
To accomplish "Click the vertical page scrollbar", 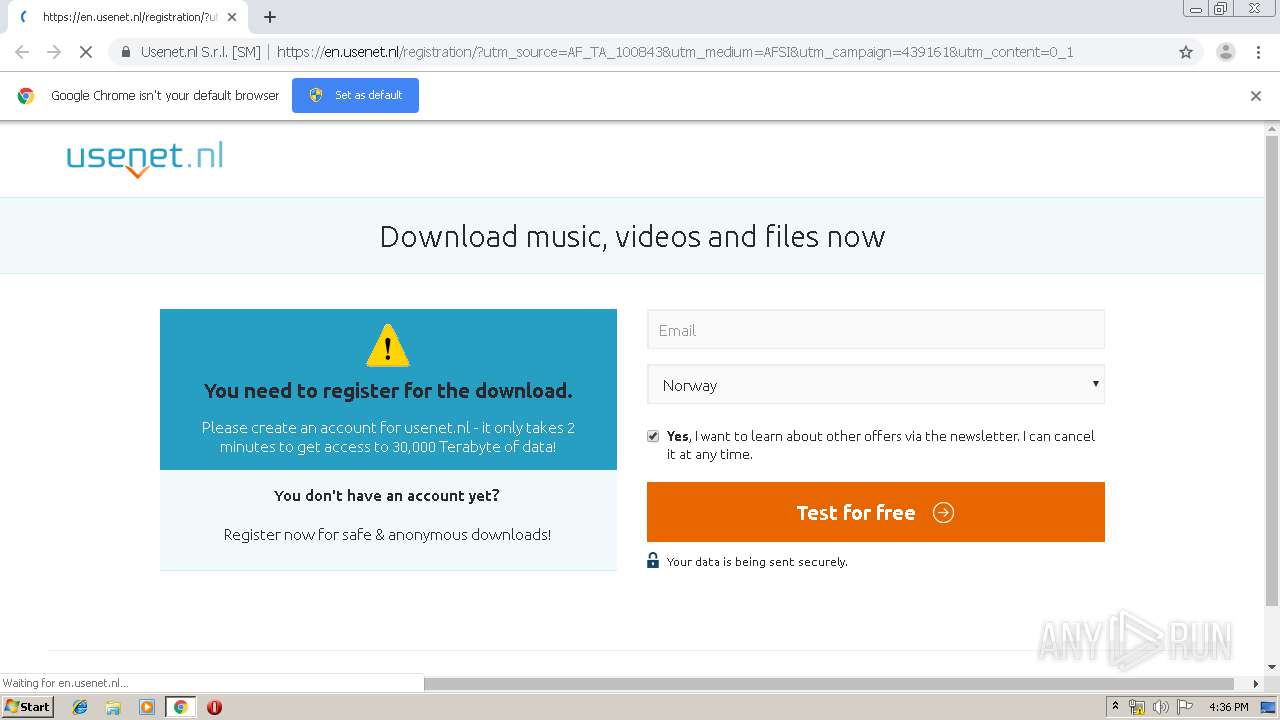I will tap(1272, 372).
